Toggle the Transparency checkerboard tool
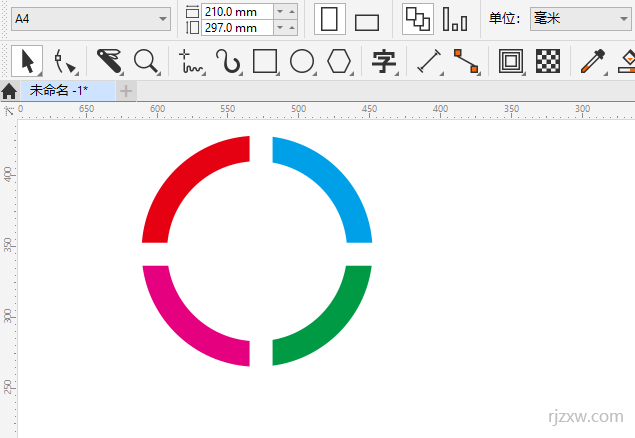The height and width of the screenshot is (438, 635). (547, 62)
